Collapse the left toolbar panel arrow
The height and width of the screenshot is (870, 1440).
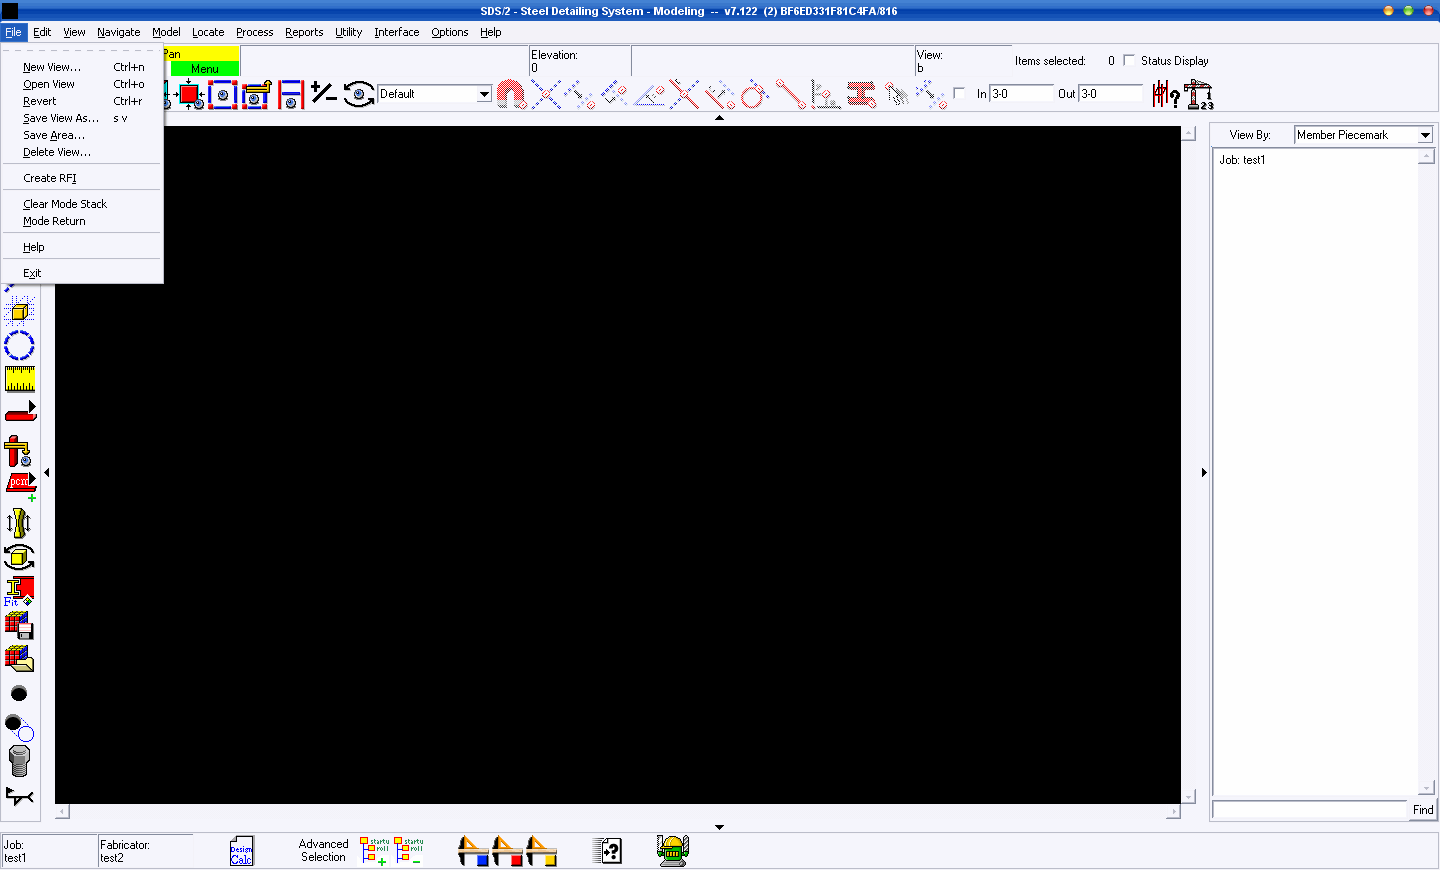click(x=47, y=472)
